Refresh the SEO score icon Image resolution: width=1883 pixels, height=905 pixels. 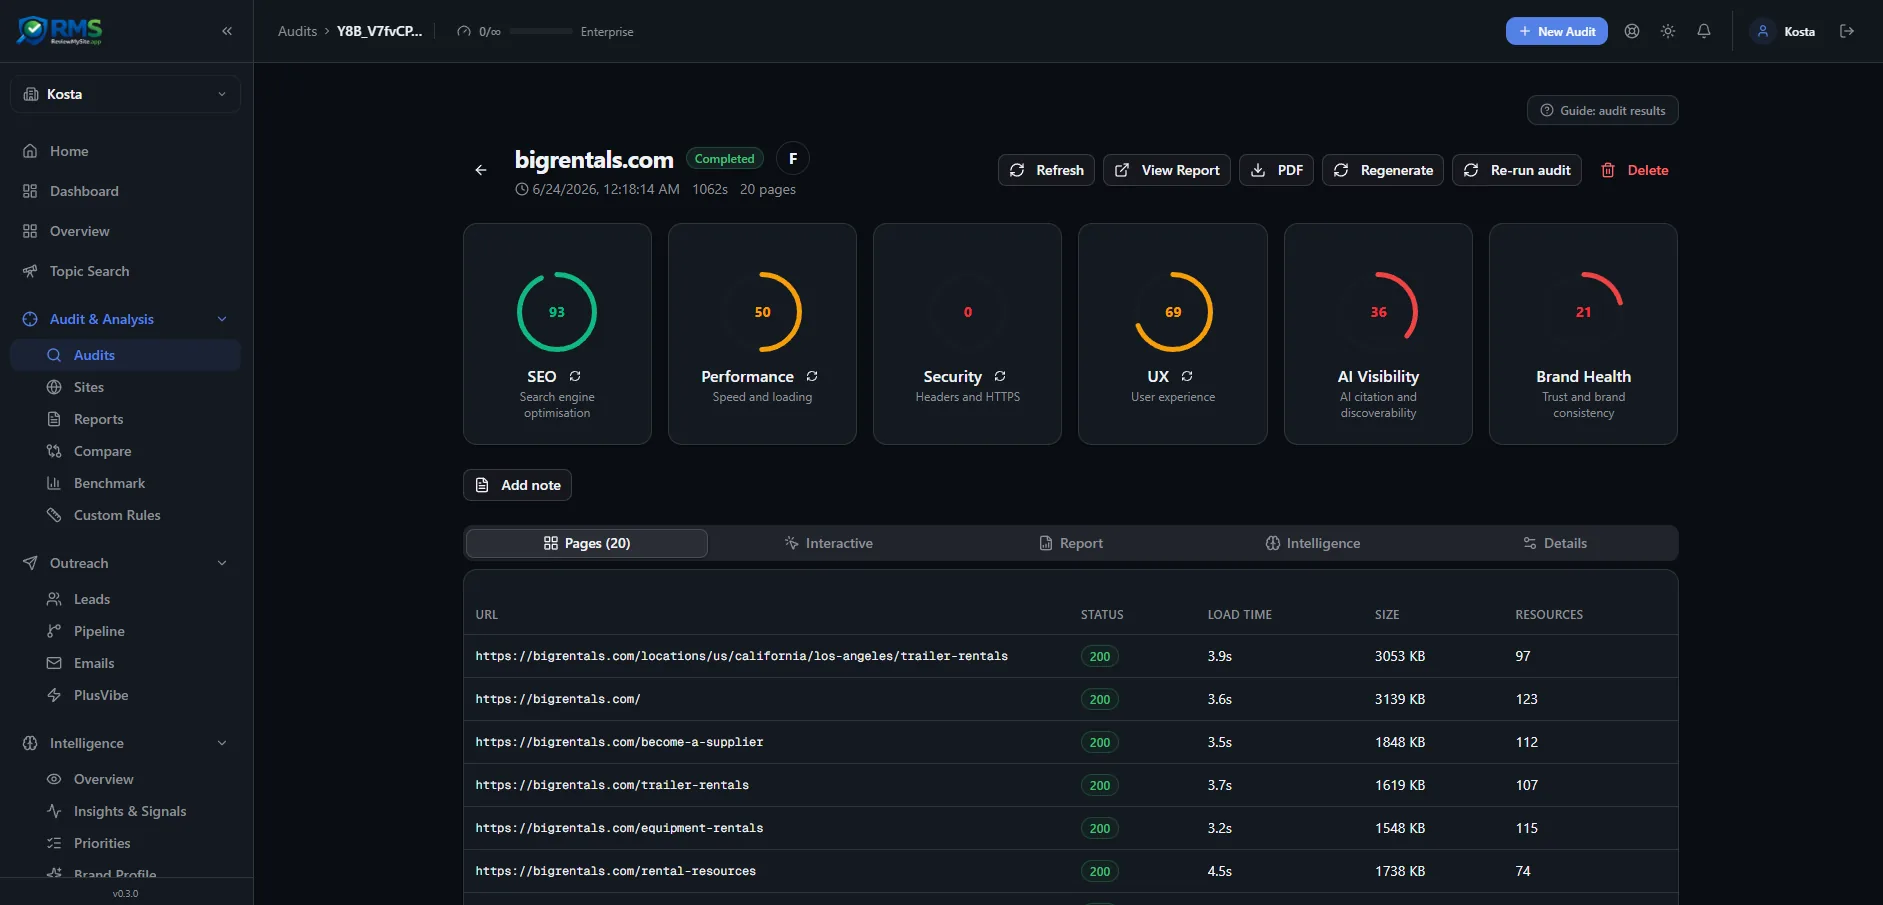coord(575,376)
